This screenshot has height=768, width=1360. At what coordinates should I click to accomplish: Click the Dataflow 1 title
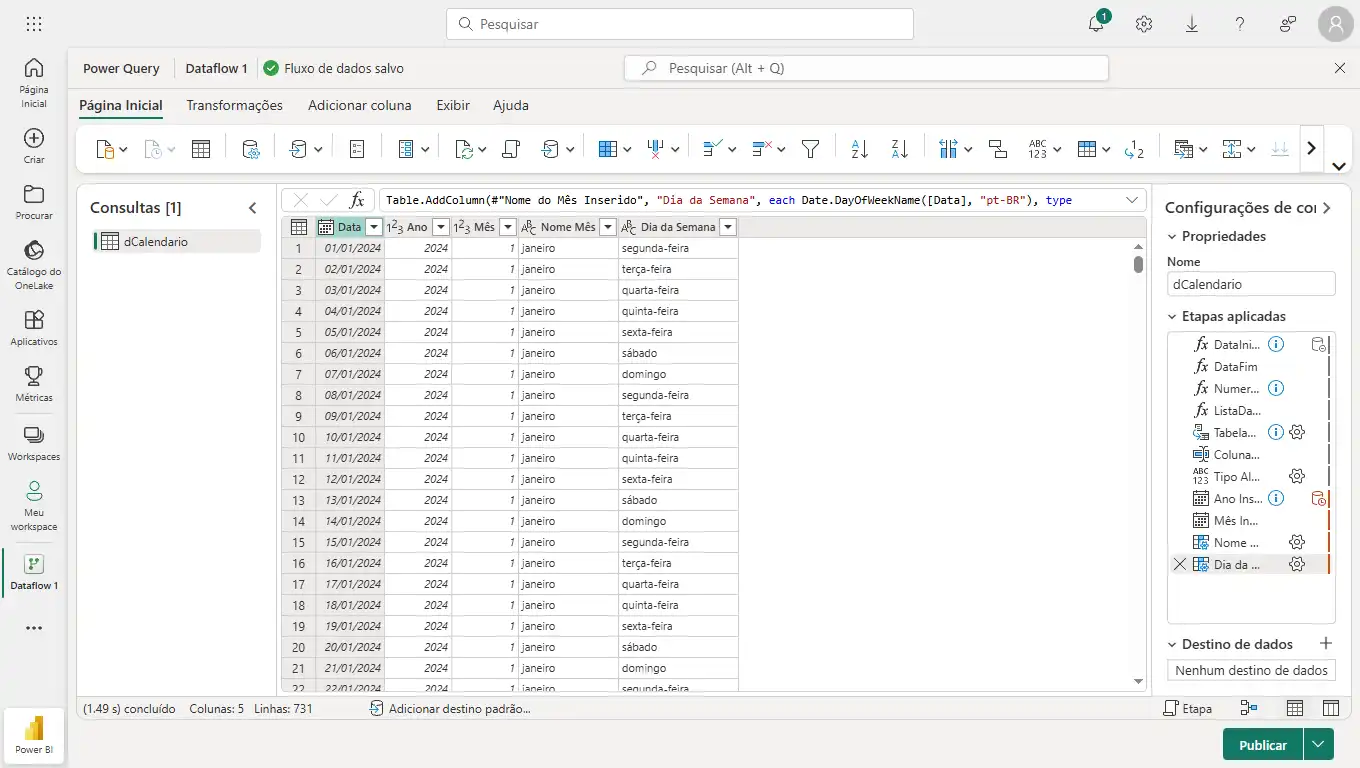216,68
